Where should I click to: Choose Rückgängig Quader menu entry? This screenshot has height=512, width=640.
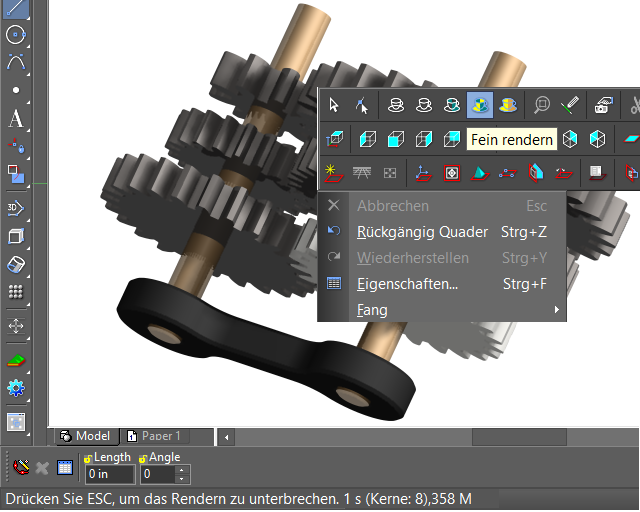[442, 232]
